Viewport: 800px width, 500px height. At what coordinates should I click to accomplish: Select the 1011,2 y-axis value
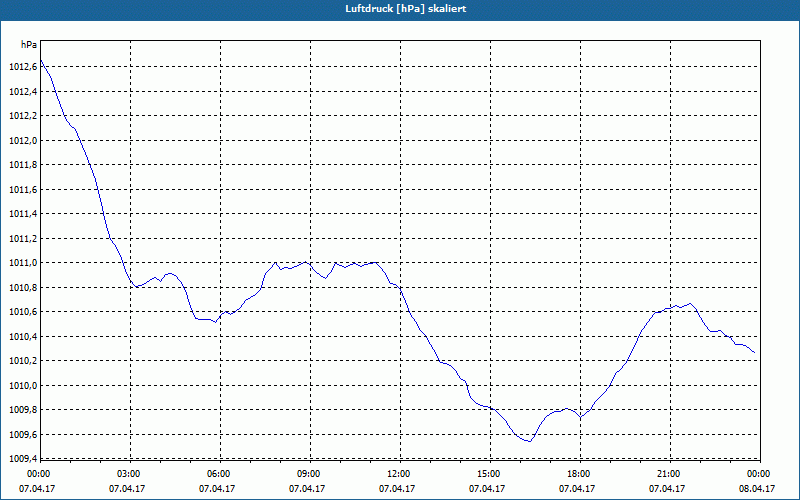coord(23,239)
